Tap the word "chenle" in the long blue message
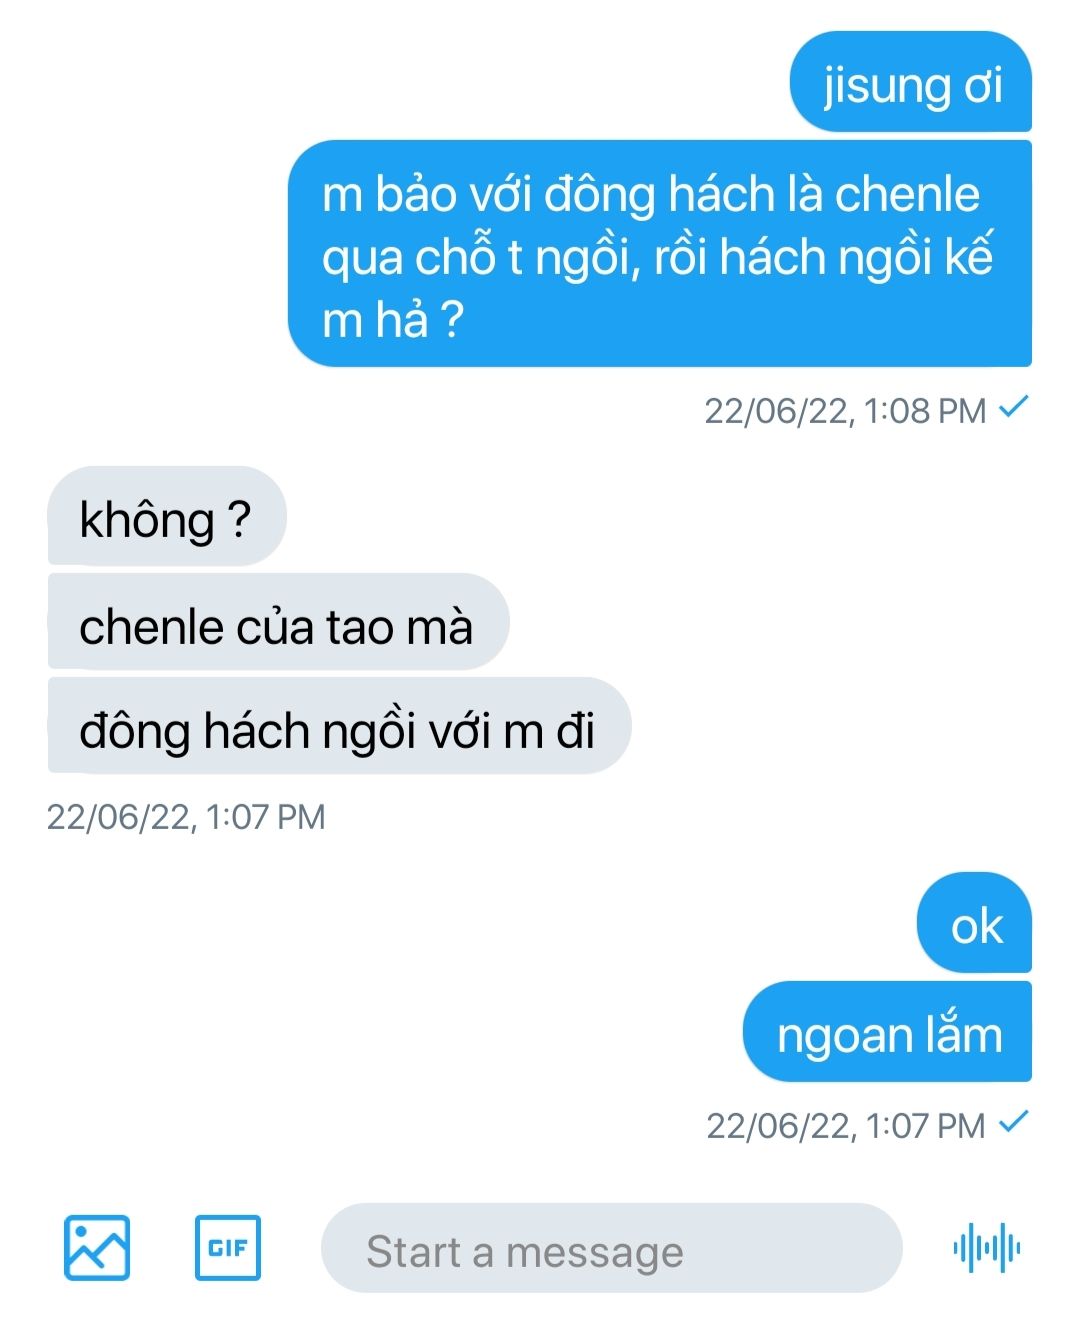This screenshot has width=1080, height=1323. (907, 194)
